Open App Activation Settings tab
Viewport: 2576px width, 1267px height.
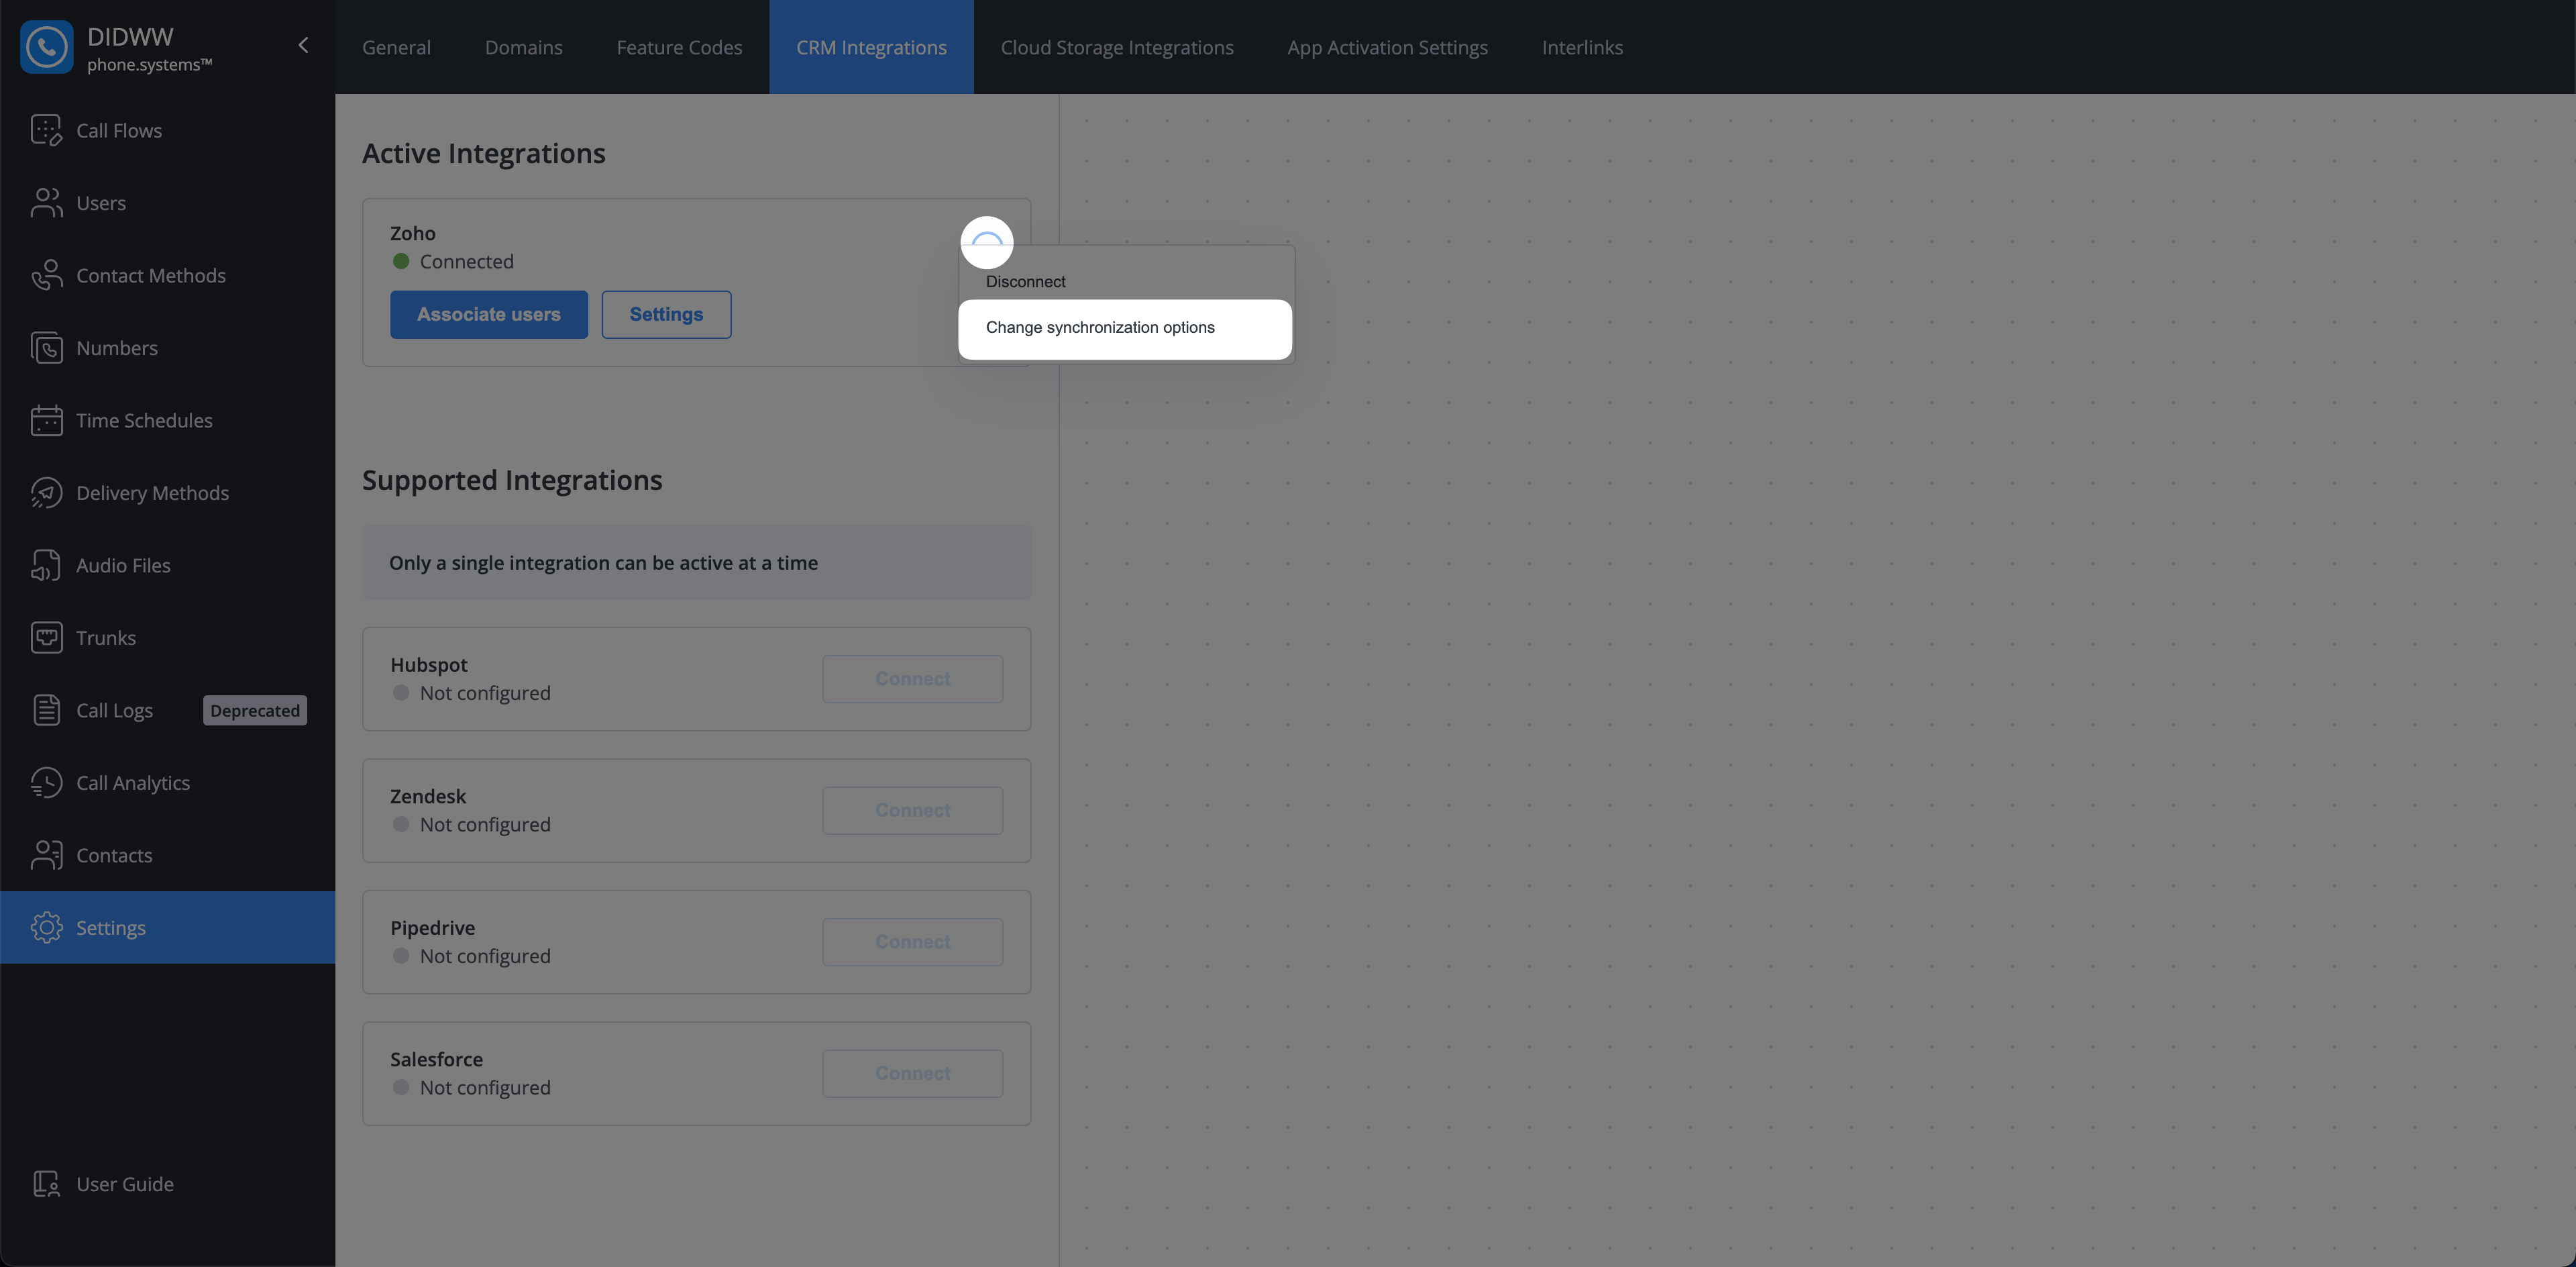(x=1387, y=47)
